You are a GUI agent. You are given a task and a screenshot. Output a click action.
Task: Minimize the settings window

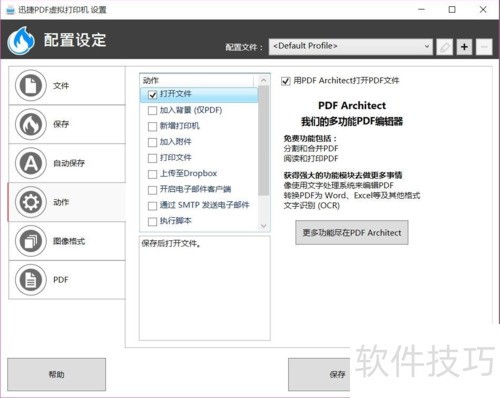pos(422,10)
